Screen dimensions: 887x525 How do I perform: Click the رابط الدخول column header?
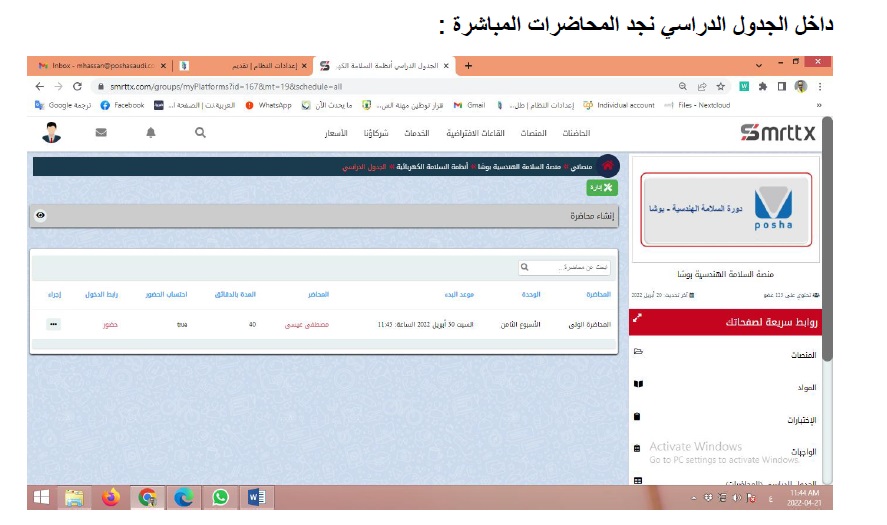(x=102, y=294)
